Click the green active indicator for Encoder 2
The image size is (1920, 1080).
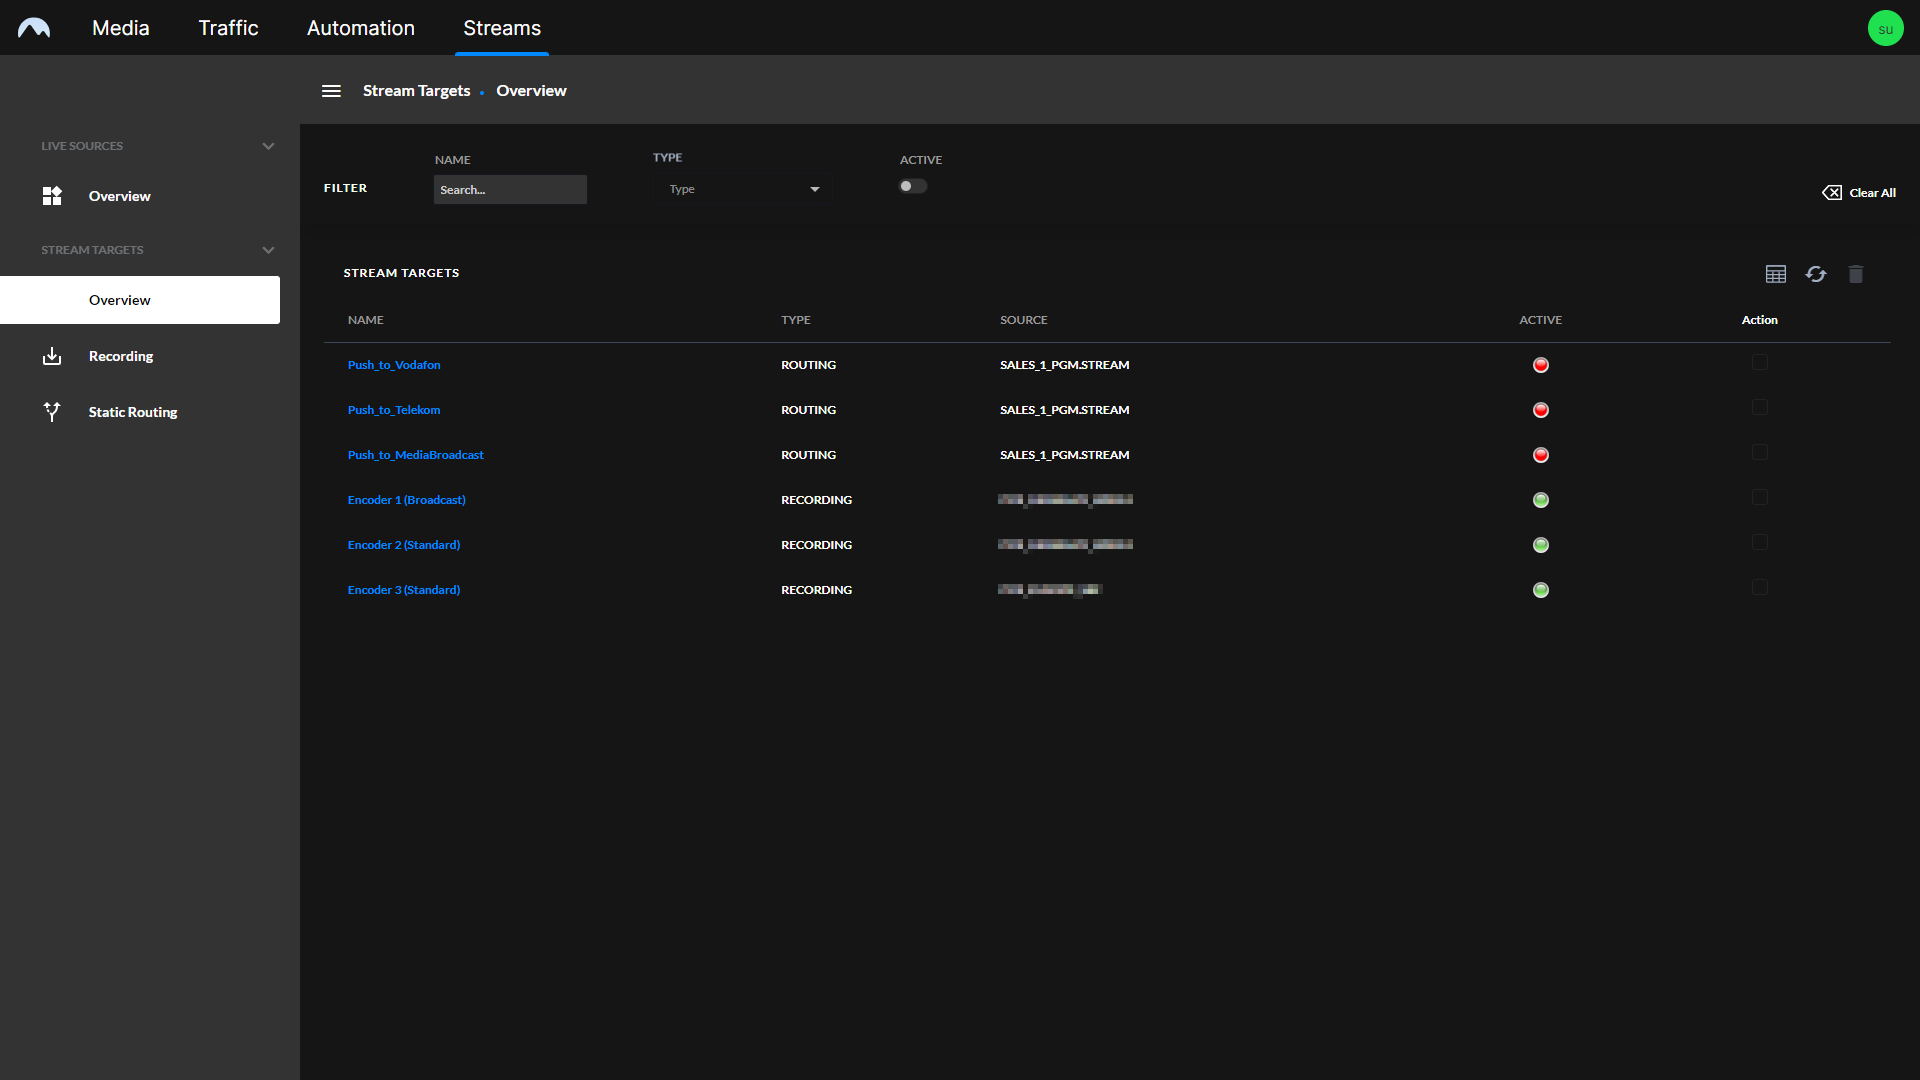(1540, 545)
